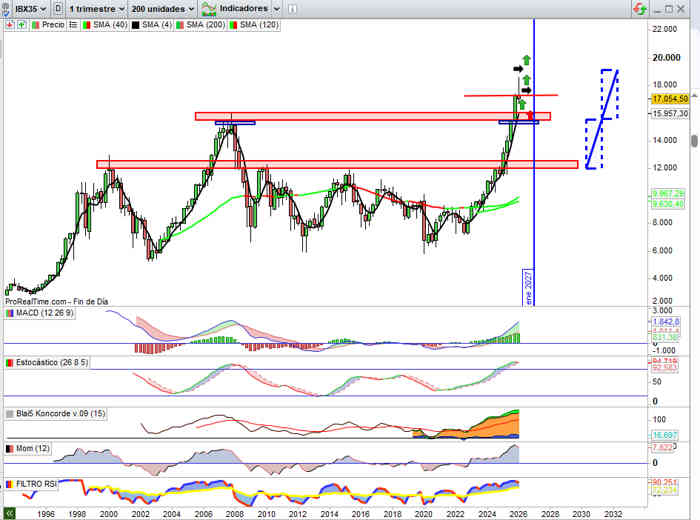Click the red plus icon near Precio
The width and height of the screenshot is (700, 520).
[10, 23]
